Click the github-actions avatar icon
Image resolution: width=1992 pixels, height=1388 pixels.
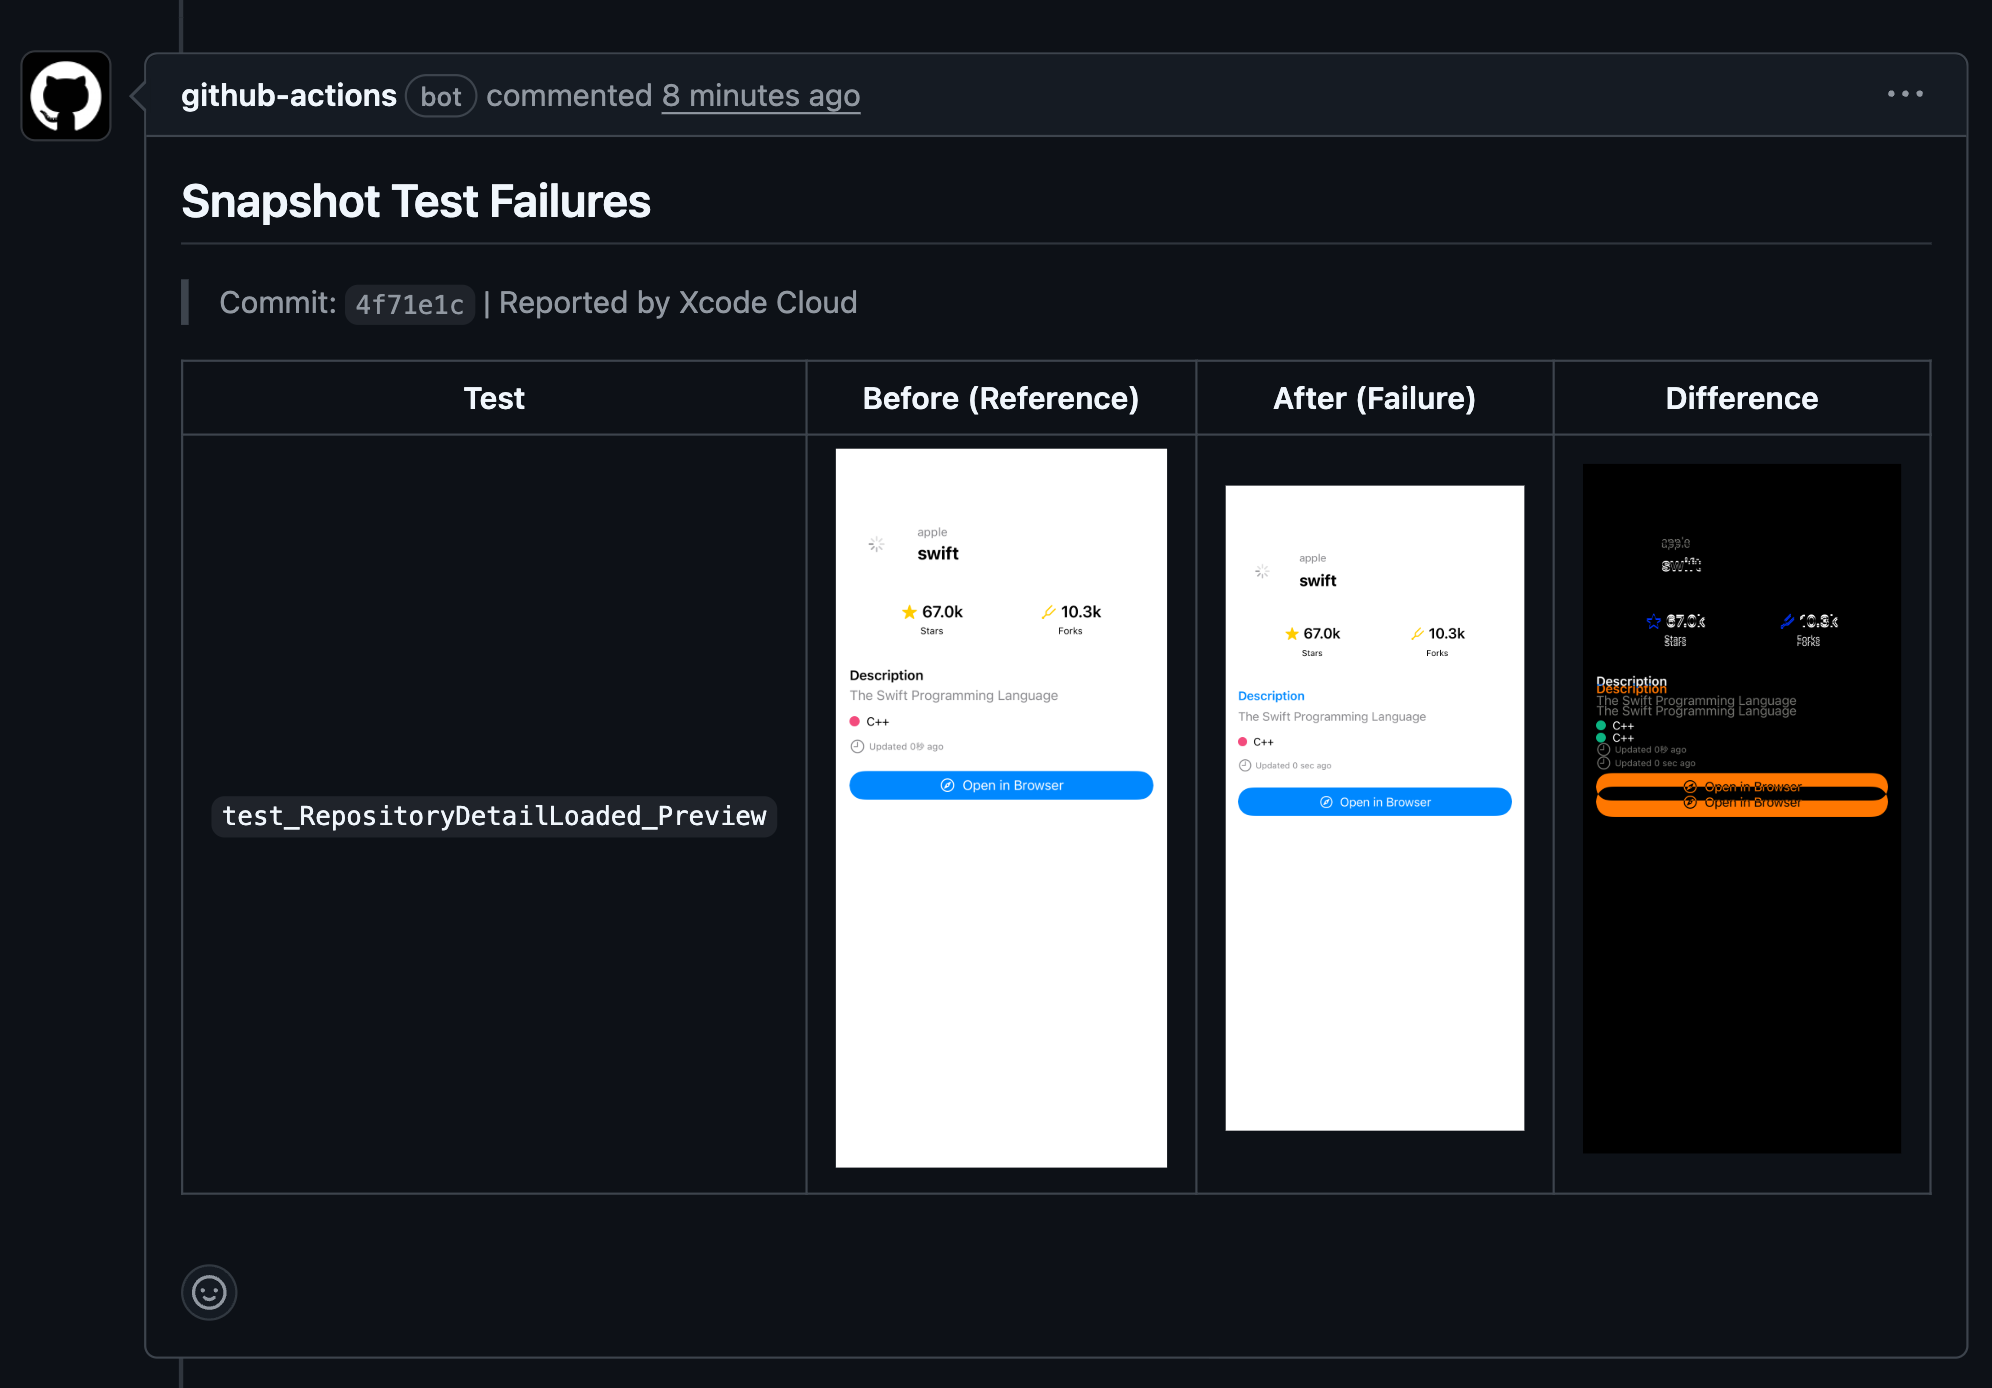(x=66, y=96)
